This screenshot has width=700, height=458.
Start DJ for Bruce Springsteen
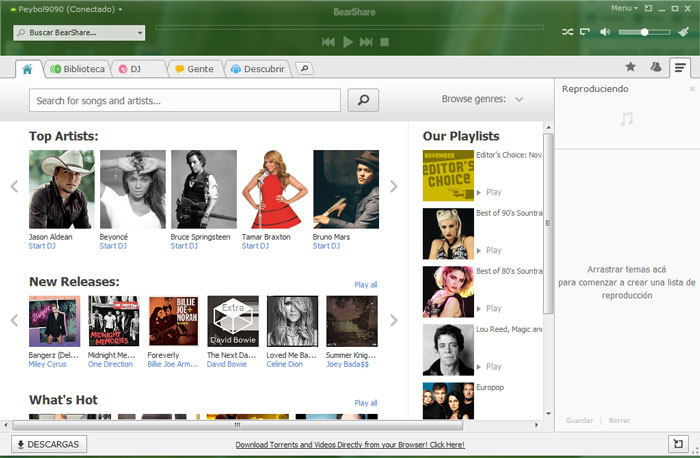[184, 246]
